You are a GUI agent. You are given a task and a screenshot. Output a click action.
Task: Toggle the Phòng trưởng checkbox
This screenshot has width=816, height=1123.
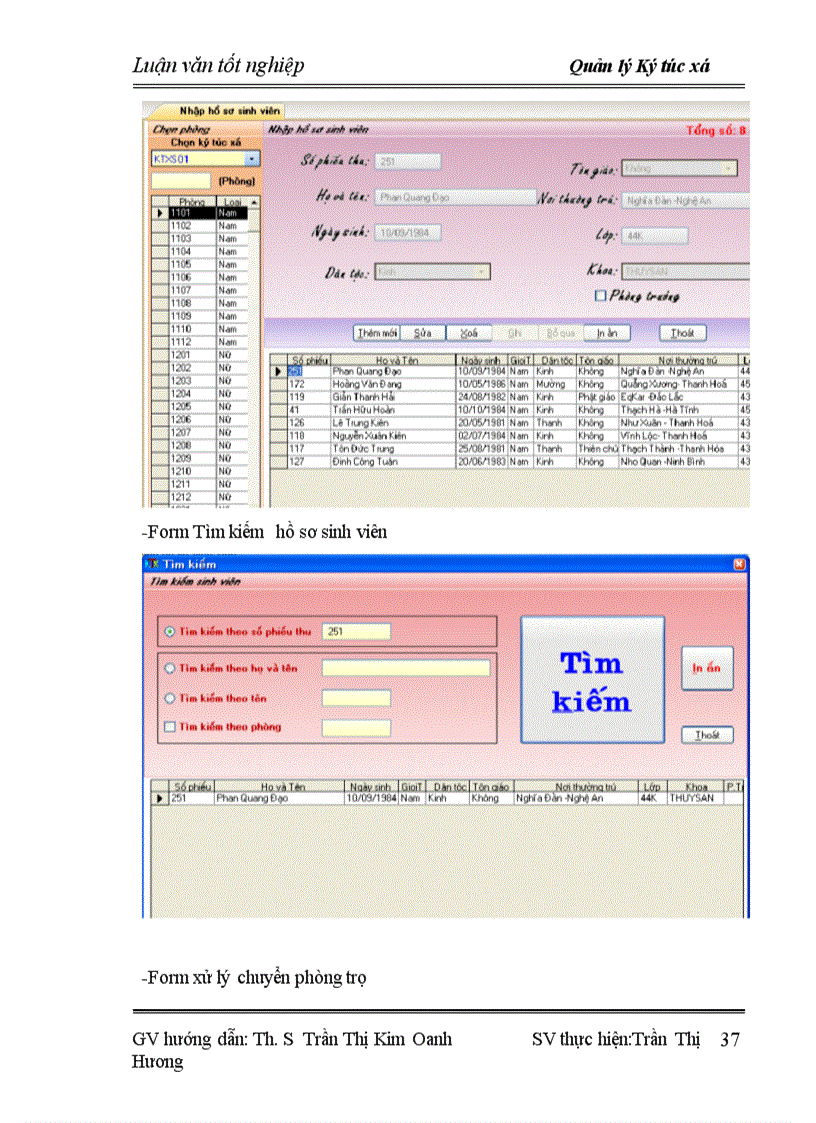point(600,294)
